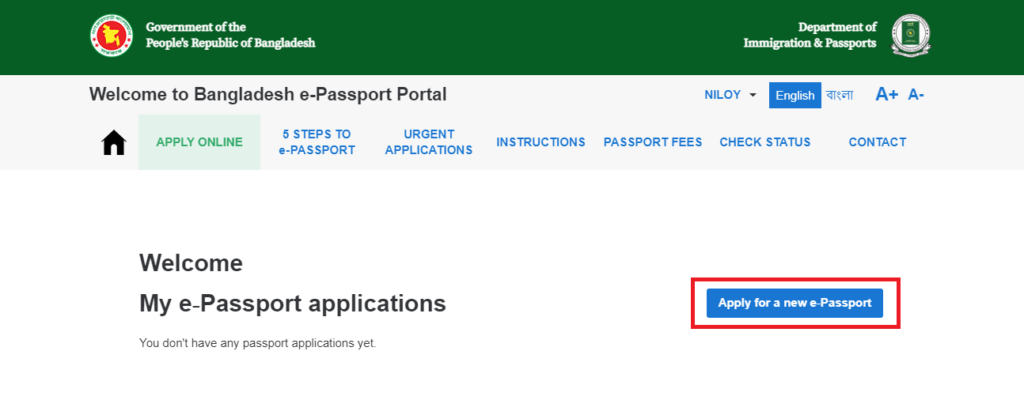Click Department of Immigration & Passports text
This screenshot has width=1024, height=419.
click(x=809, y=35)
